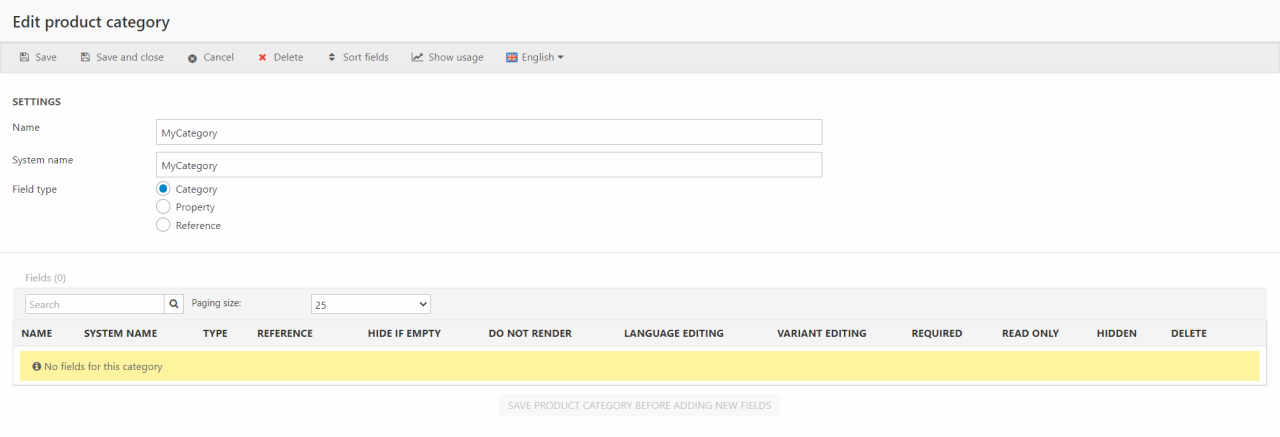Click the English flag icon

coord(512,58)
